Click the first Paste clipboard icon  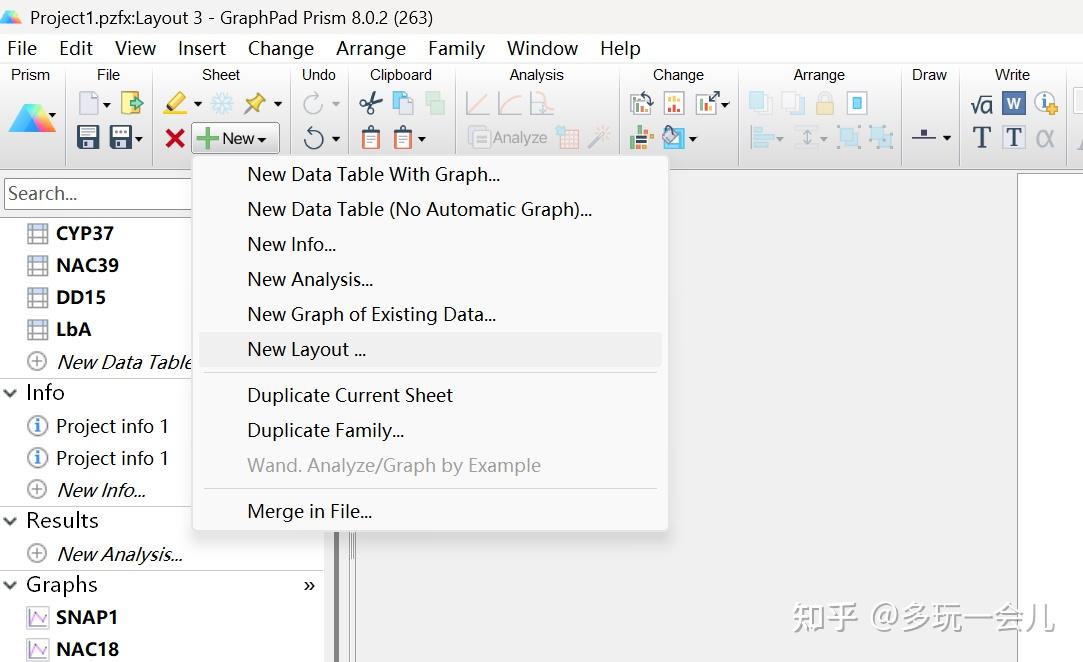click(x=371, y=138)
